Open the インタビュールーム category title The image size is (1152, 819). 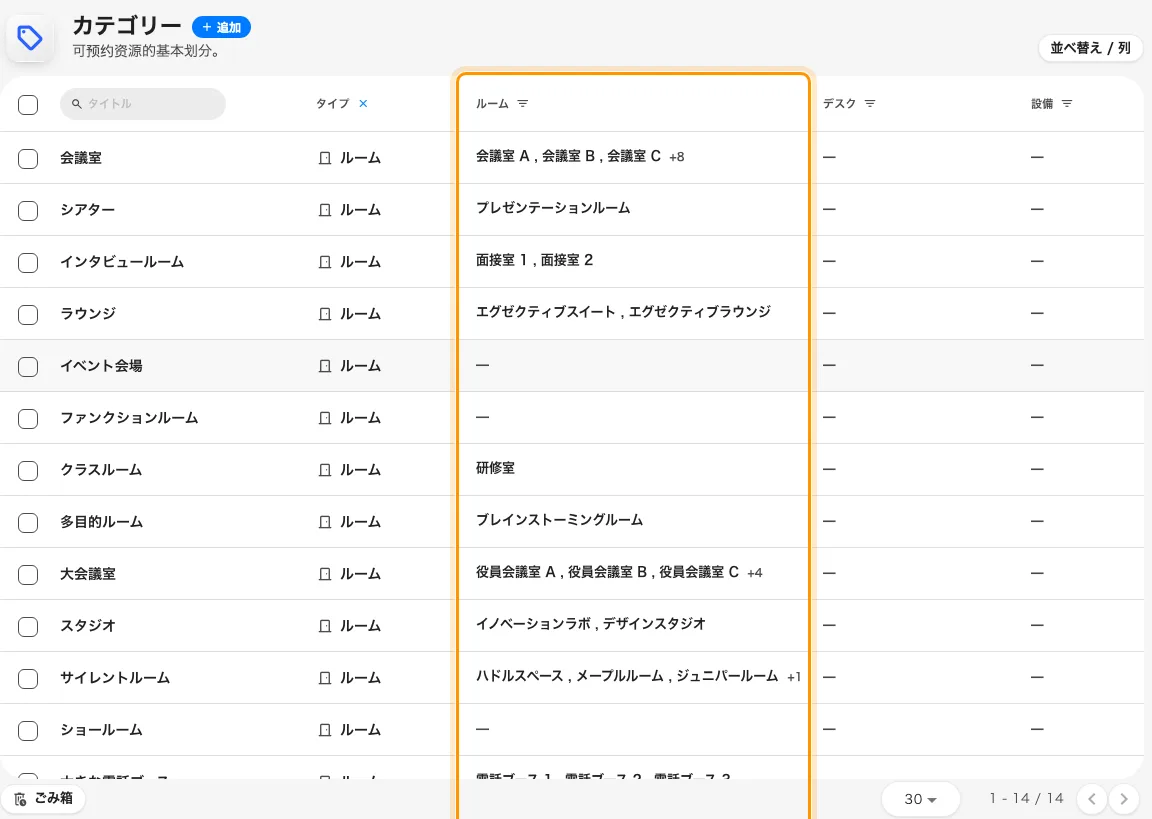tap(122, 262)
